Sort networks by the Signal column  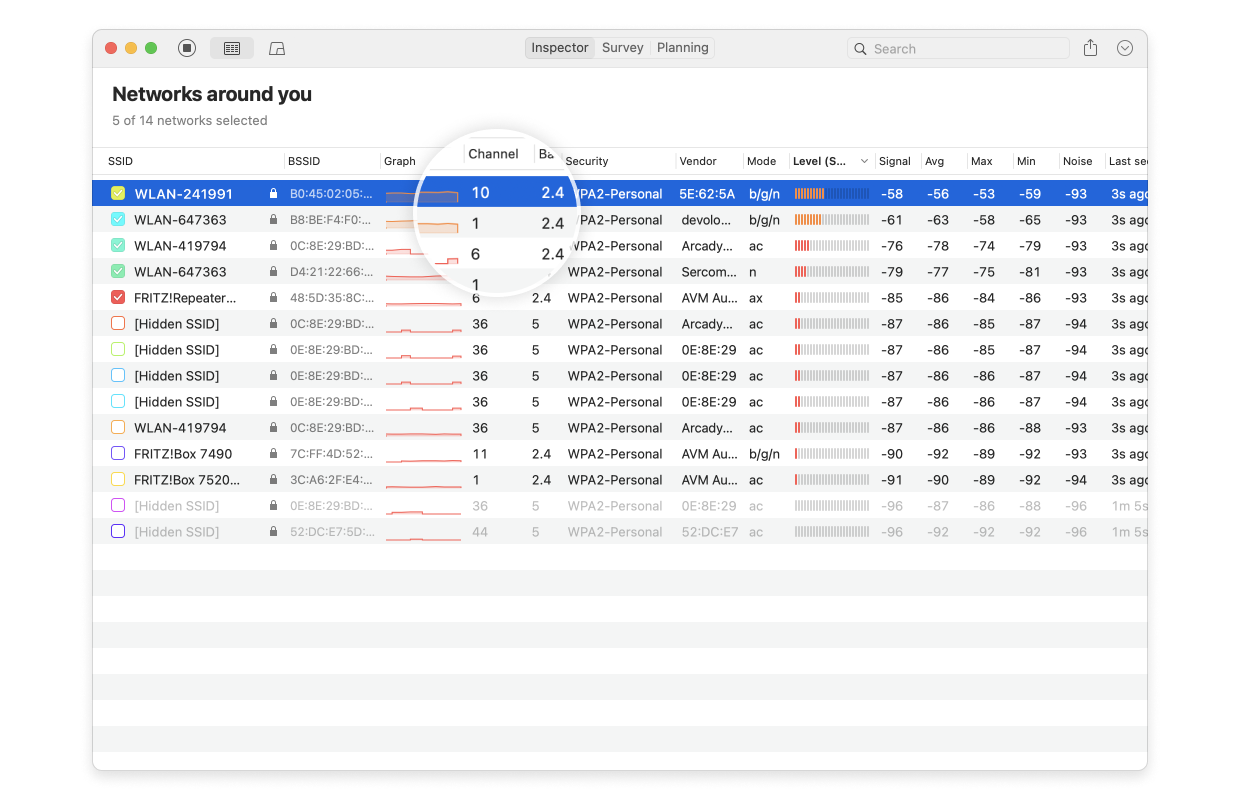tap(894, 161)
